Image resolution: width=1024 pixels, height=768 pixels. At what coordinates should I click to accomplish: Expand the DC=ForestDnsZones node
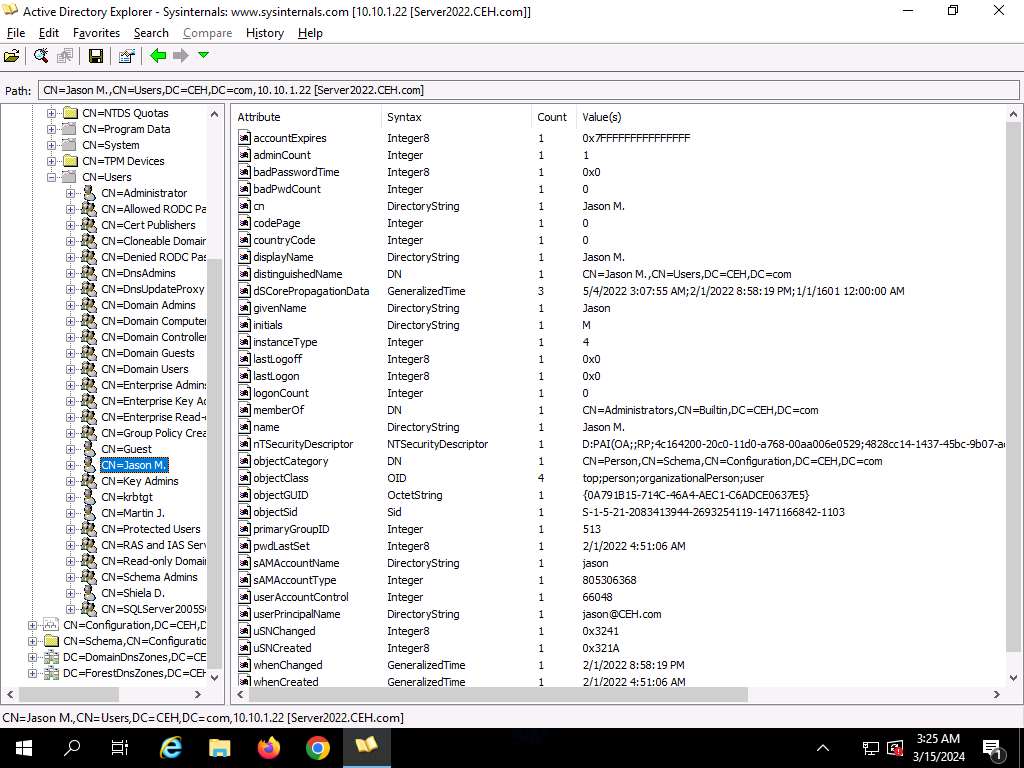click(x=33, y=673)
